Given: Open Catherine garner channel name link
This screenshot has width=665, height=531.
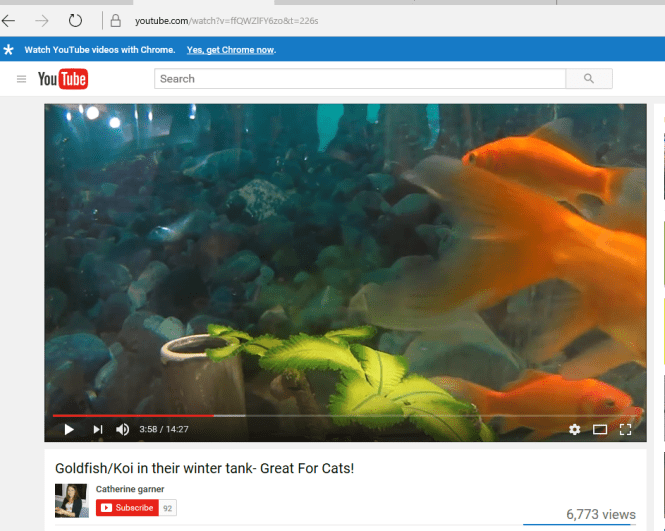Looking at the screenshot, I should (x=130, y=489).
